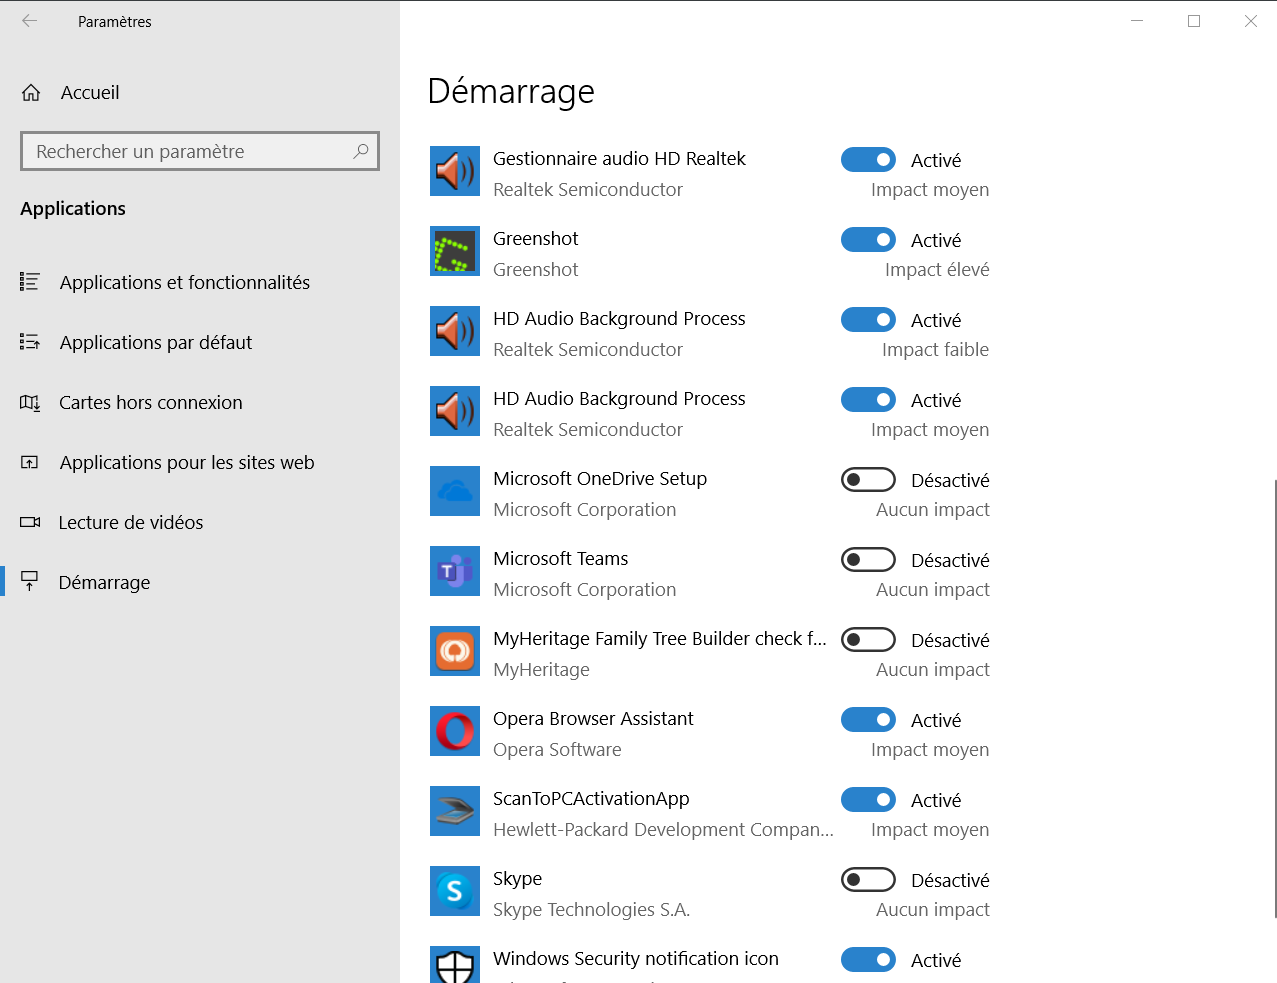Screen dimensions: 1277x983
Task: Click the speaker icon of the Impact faible HD Audio entry
Action: 455,331
